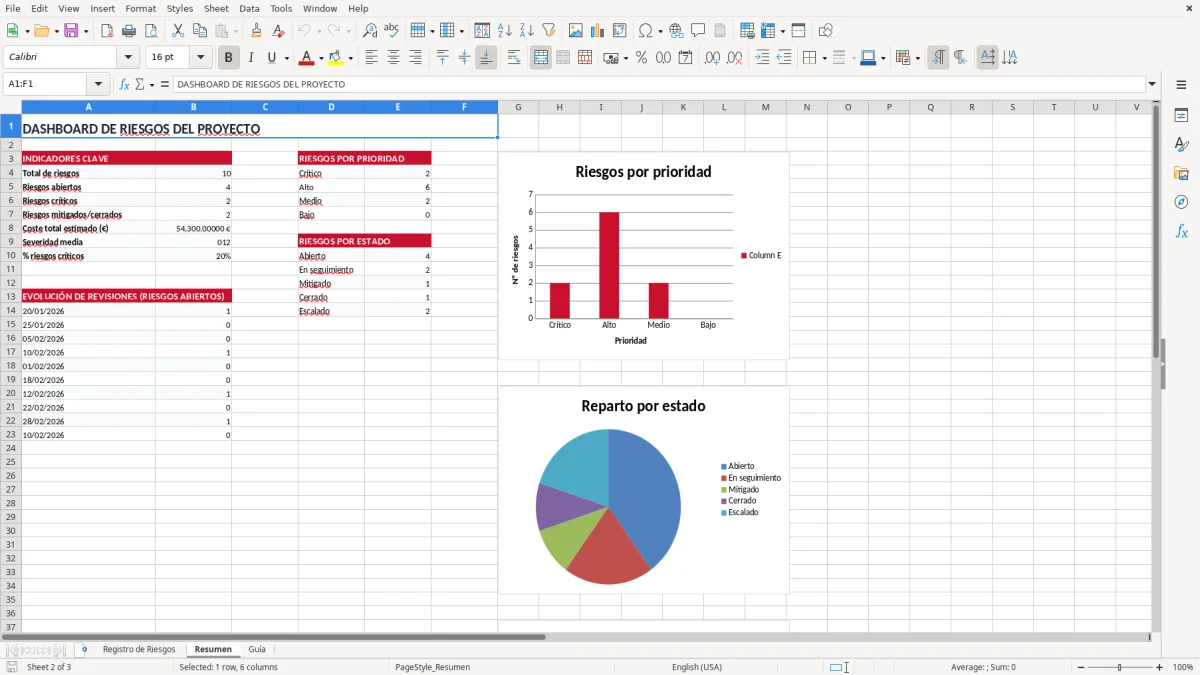Toggle Wrap Text button
Image resolution: width=1200 pixels, height=675 pixels.
coord(514,58)
